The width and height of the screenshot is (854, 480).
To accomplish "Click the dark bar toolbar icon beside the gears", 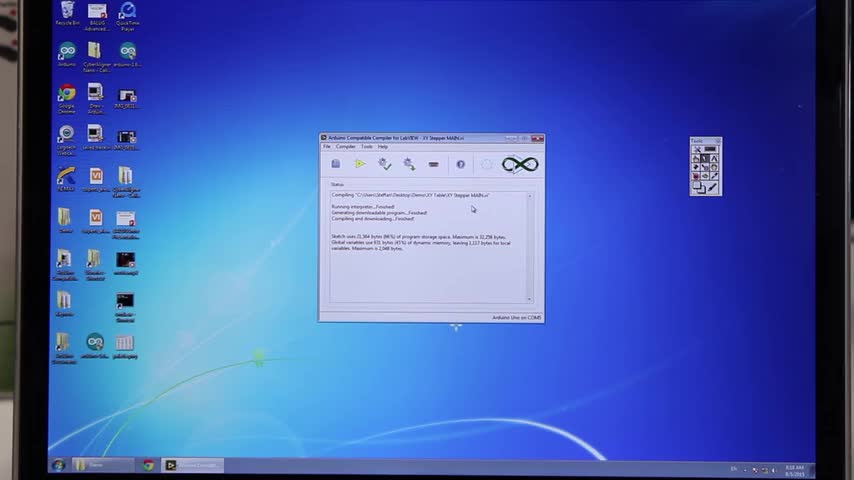I will pyautogui.click(x=434, y=164).
